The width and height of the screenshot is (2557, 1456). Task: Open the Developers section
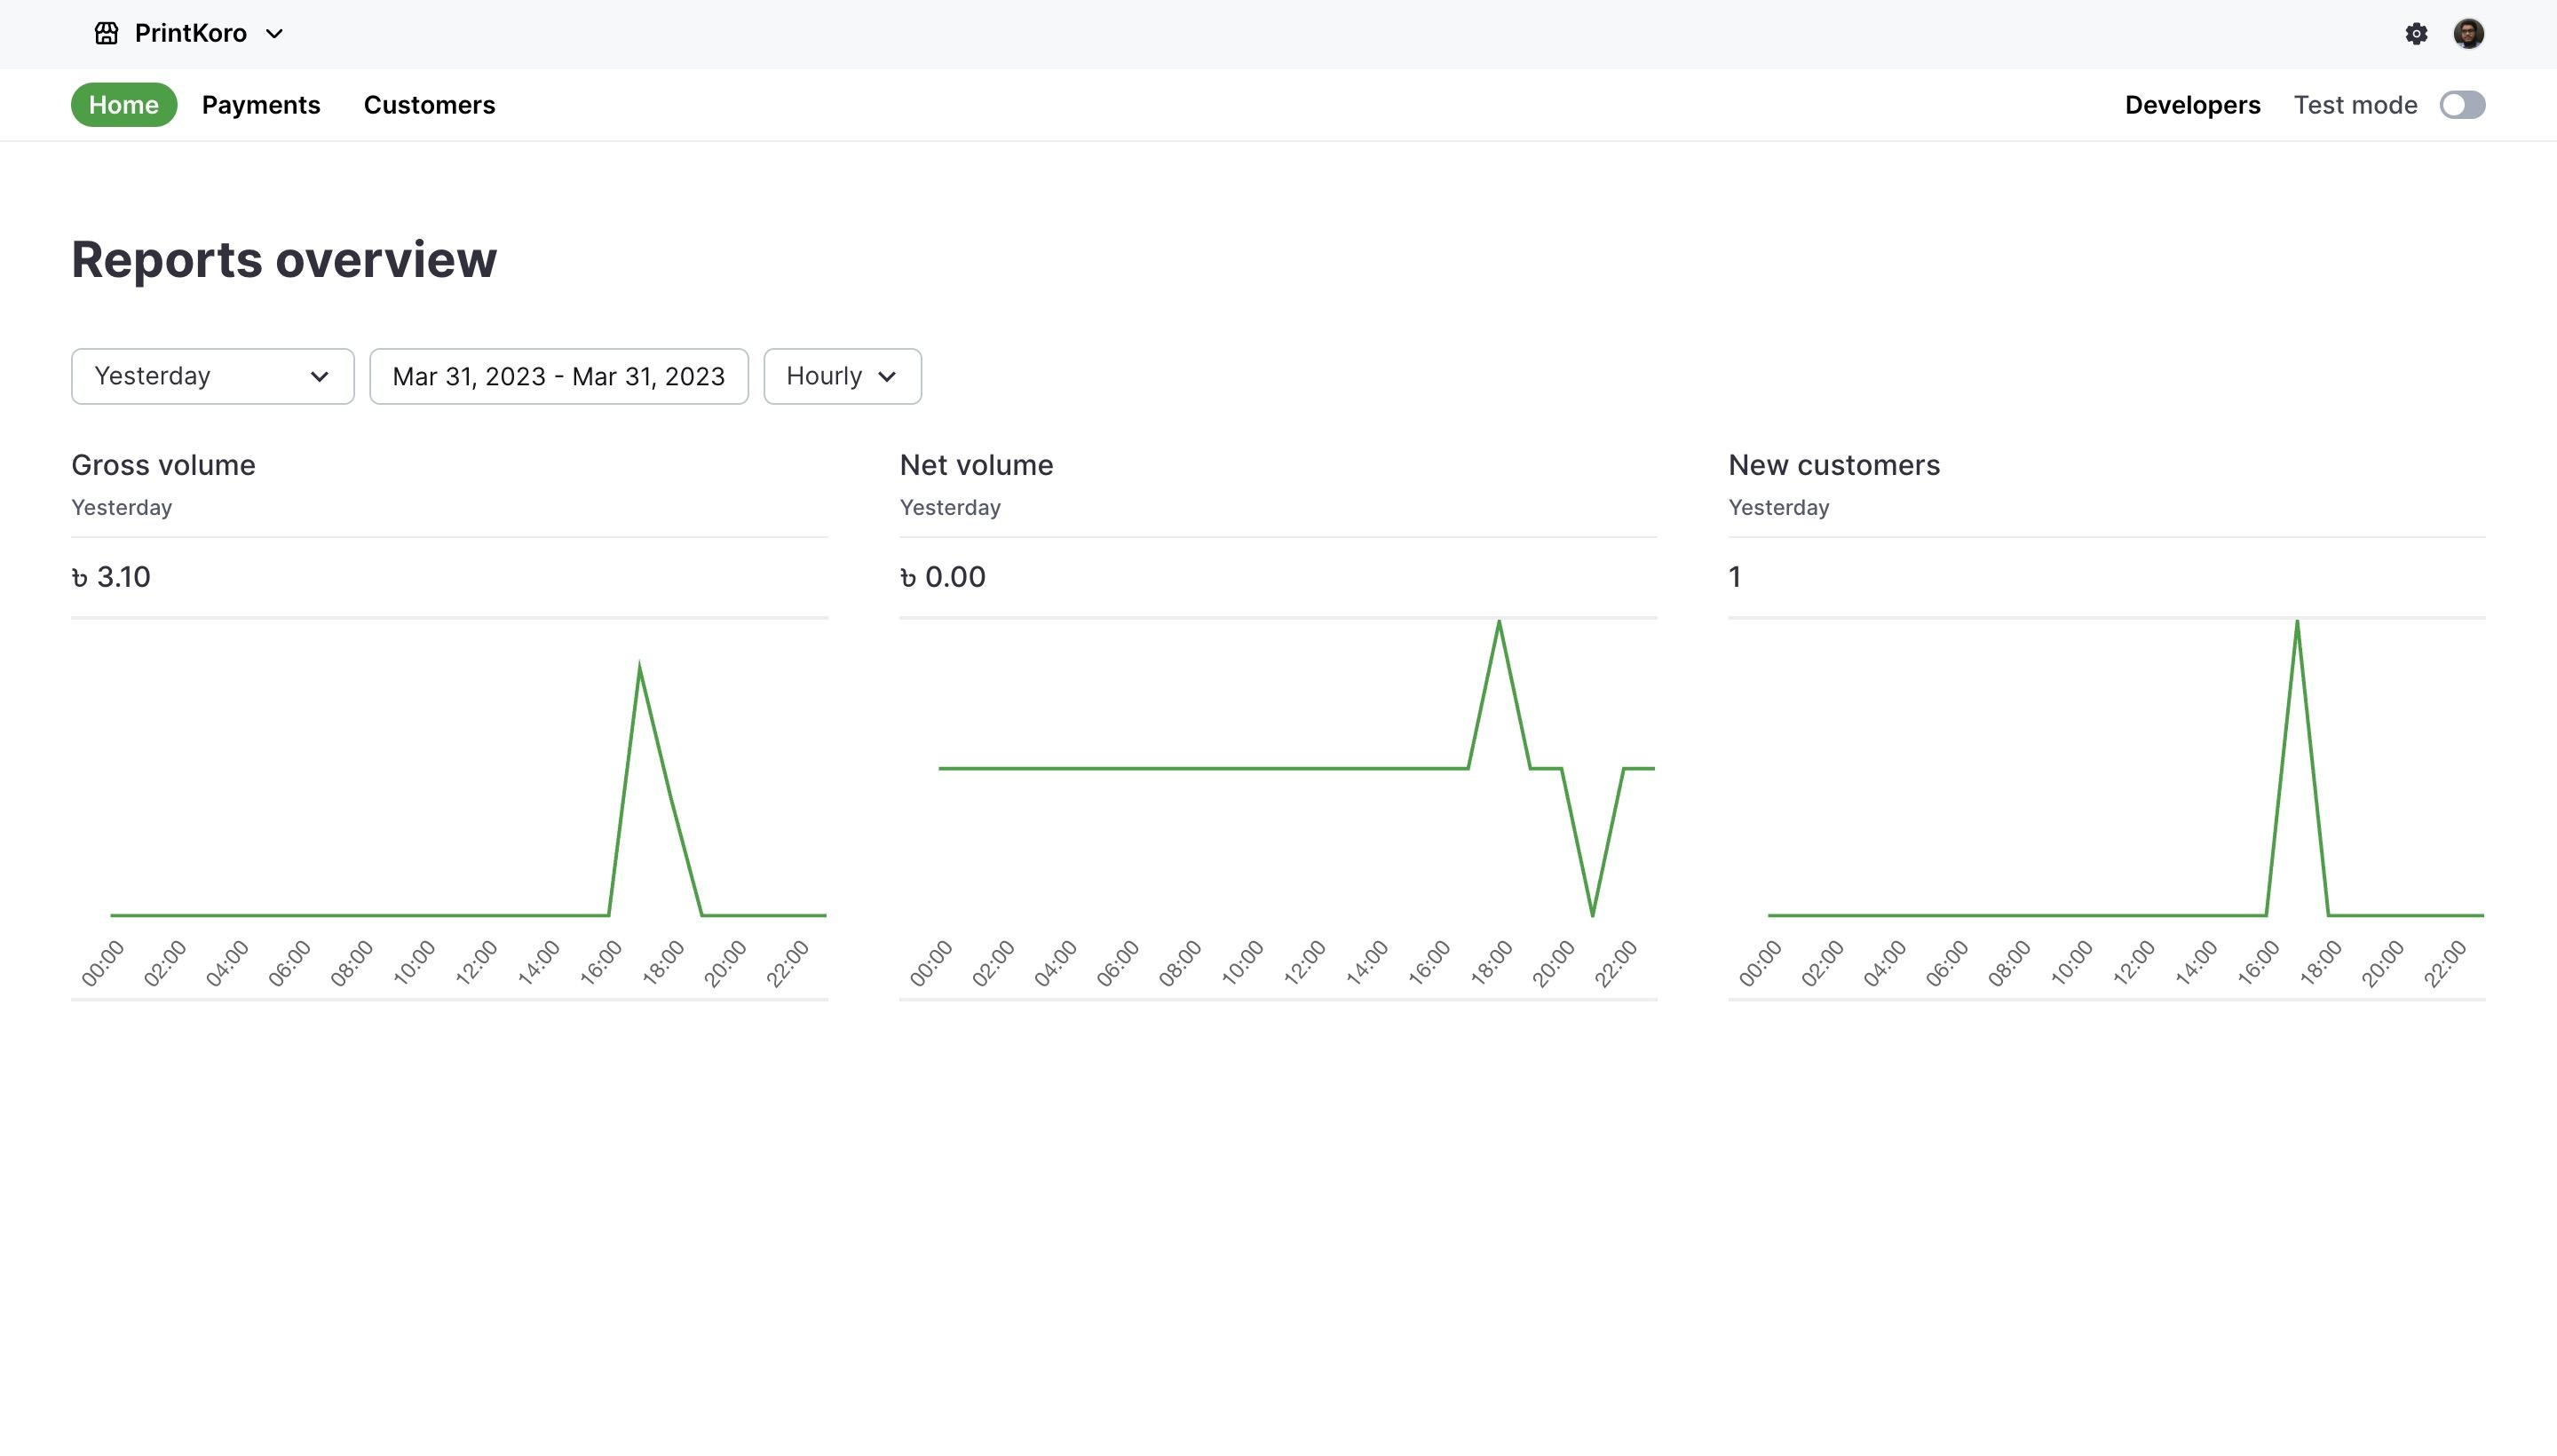point(2192,104)
